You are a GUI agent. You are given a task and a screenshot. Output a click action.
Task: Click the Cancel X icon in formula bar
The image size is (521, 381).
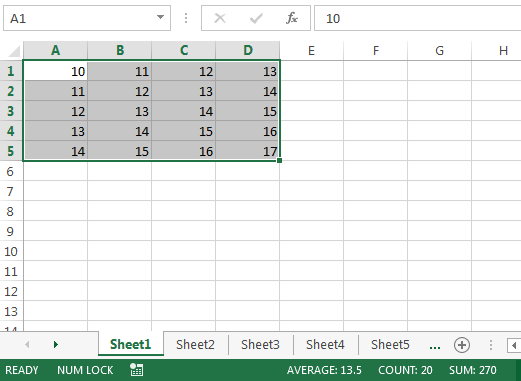pyautogui.click(x=220, y=18)
